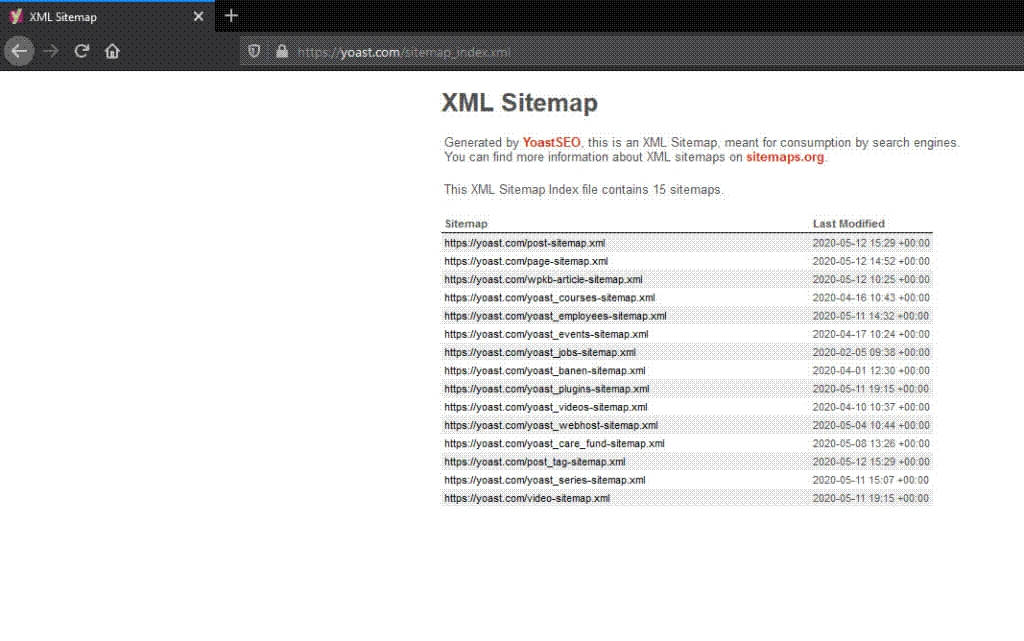
Task: Open the page-sitemap.xml link
Action: [x=526, y=261]
